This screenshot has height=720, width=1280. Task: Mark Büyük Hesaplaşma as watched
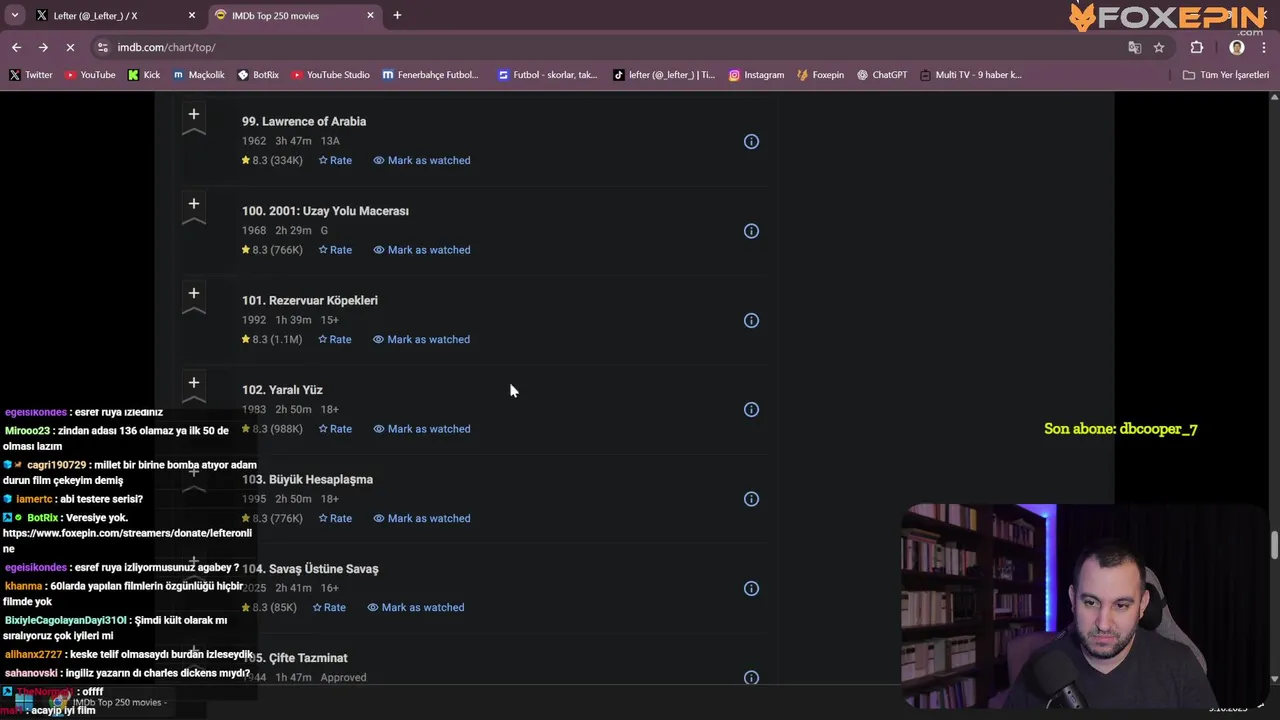(x=422, y=518)
